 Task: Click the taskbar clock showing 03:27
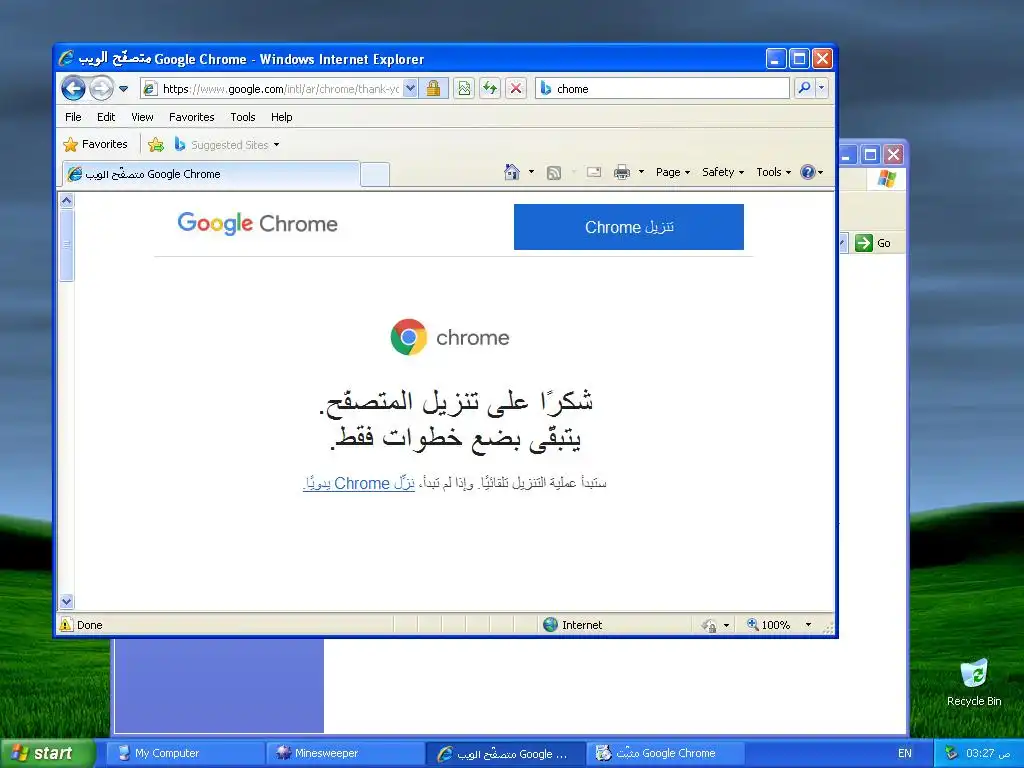tap(988, 753)
